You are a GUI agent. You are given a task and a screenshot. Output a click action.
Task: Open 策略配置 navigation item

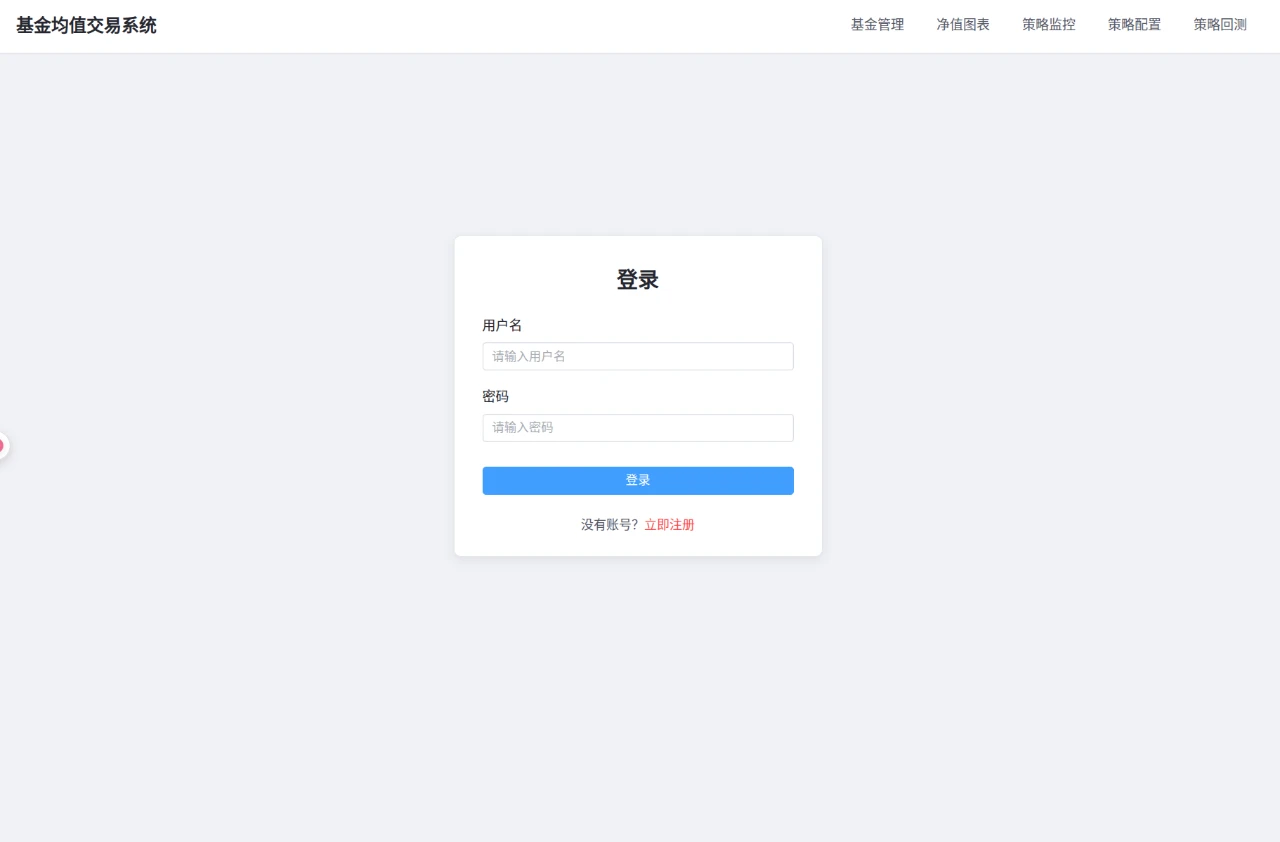[x=1134, y=25]
